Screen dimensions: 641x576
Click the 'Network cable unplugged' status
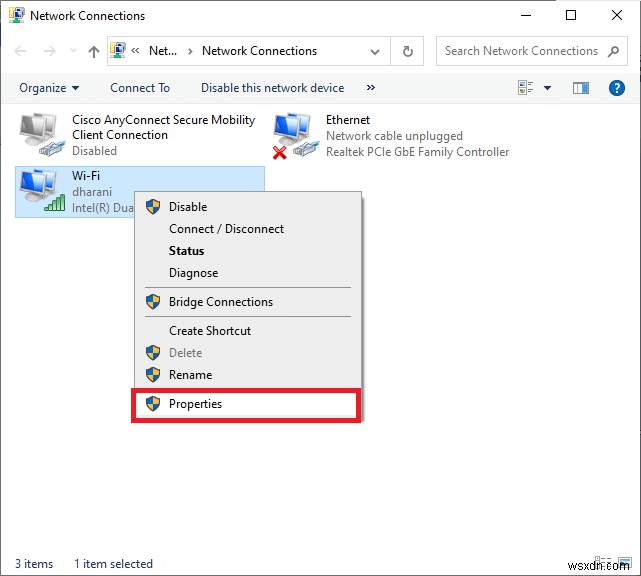(394, 136)
